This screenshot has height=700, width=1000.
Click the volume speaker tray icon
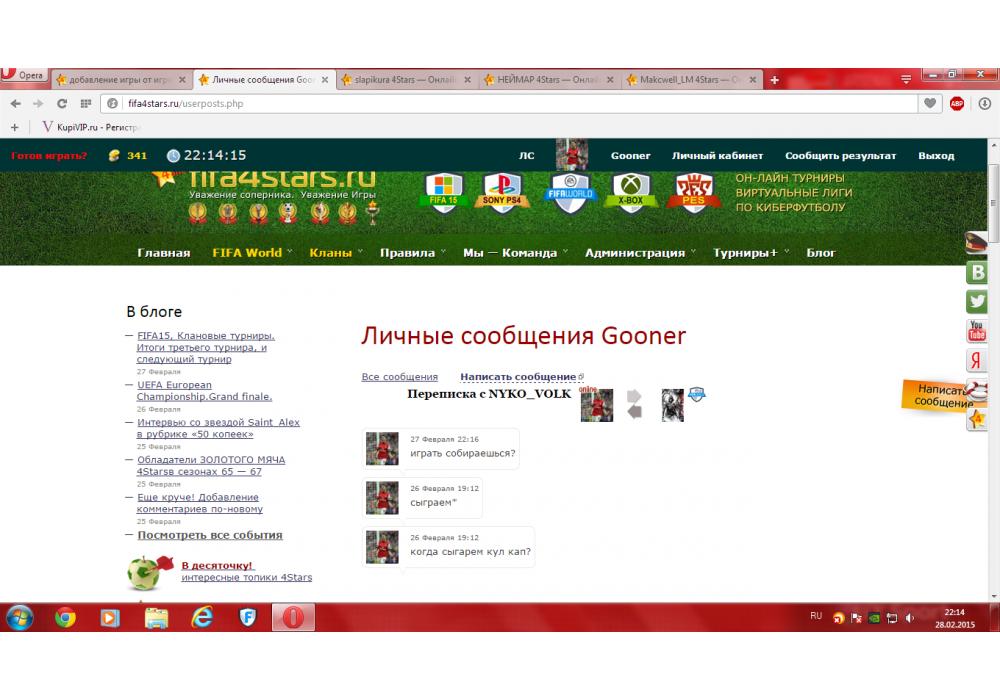[x=909, y=618]
